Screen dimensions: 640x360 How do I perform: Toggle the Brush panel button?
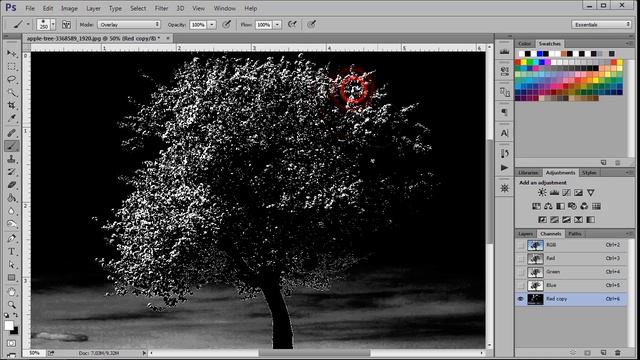[x=66, y=24]
